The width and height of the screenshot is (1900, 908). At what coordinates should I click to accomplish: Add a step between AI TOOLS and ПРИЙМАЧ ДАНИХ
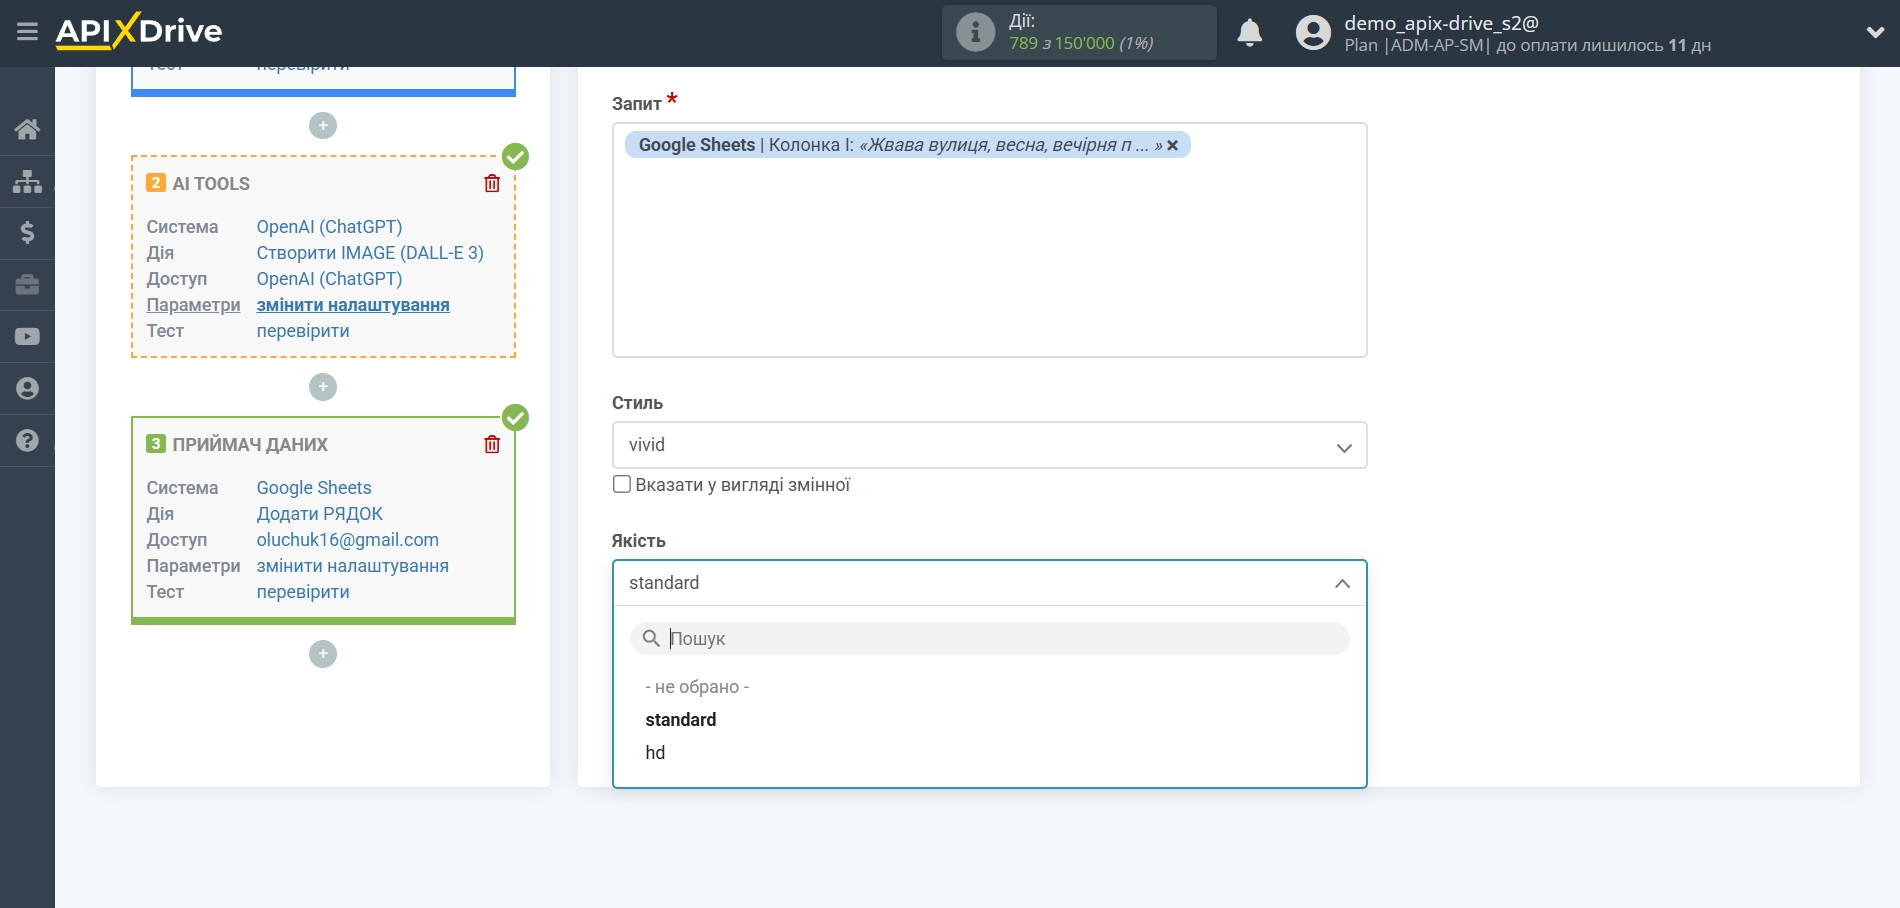(x=323, y=387)
